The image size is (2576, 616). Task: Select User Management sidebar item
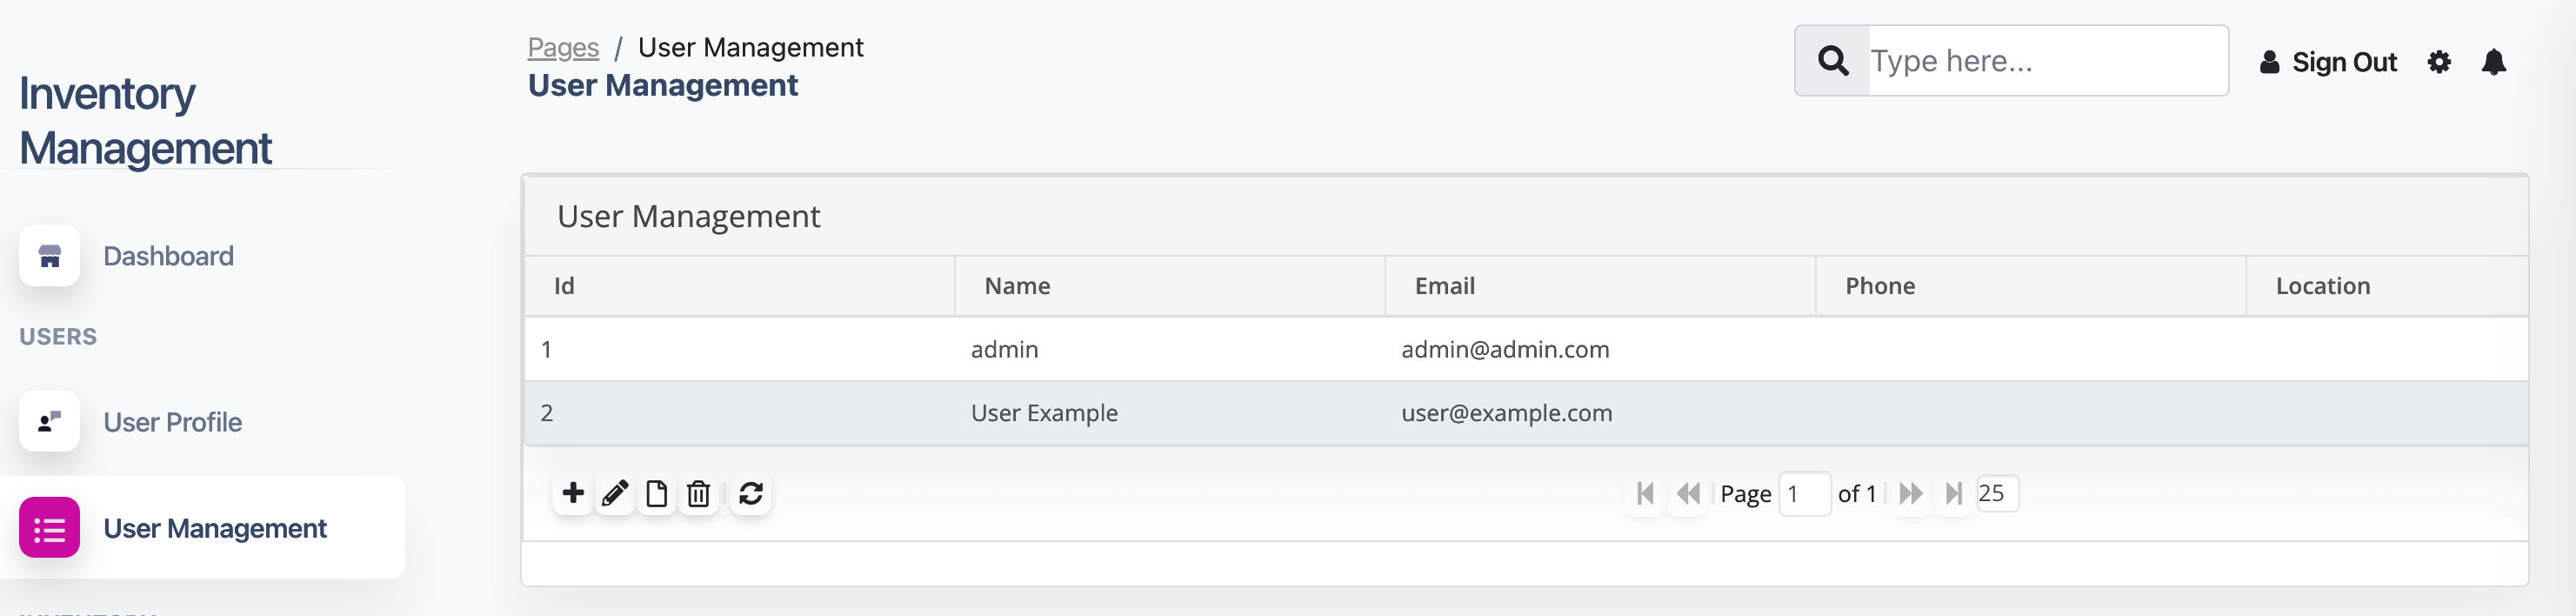[x=202, y=528]
